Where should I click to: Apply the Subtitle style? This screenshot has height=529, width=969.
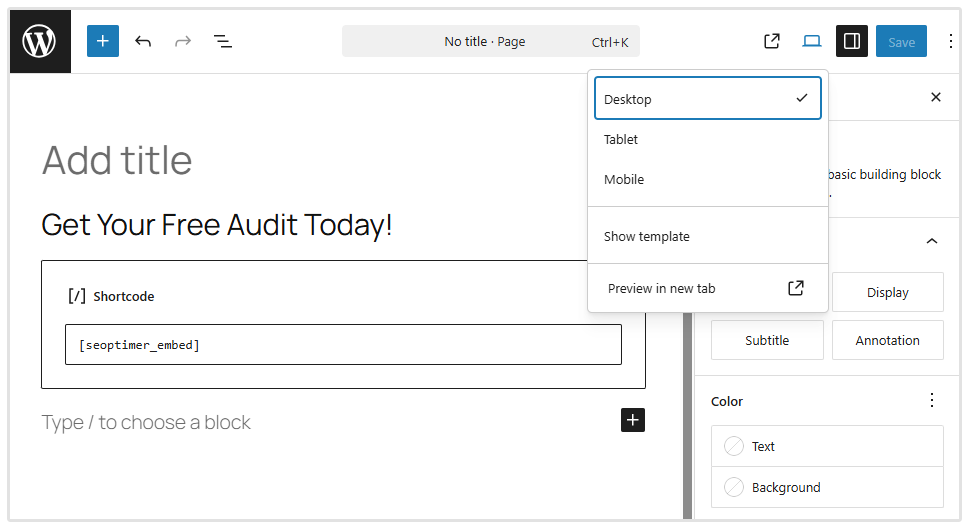767,340
